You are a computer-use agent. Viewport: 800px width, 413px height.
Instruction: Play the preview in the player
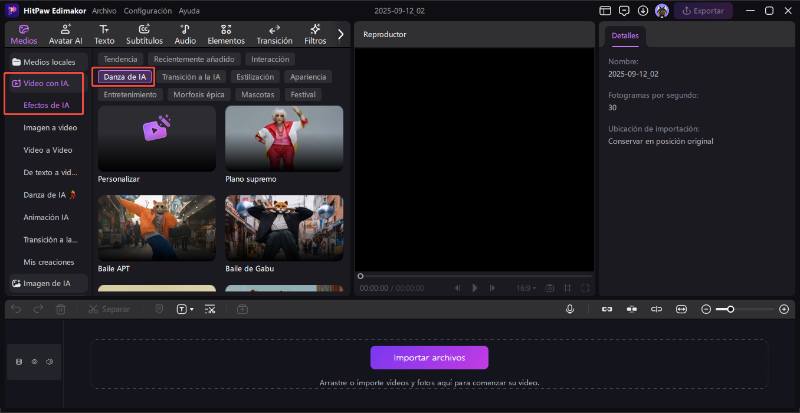tap(474, 288)
